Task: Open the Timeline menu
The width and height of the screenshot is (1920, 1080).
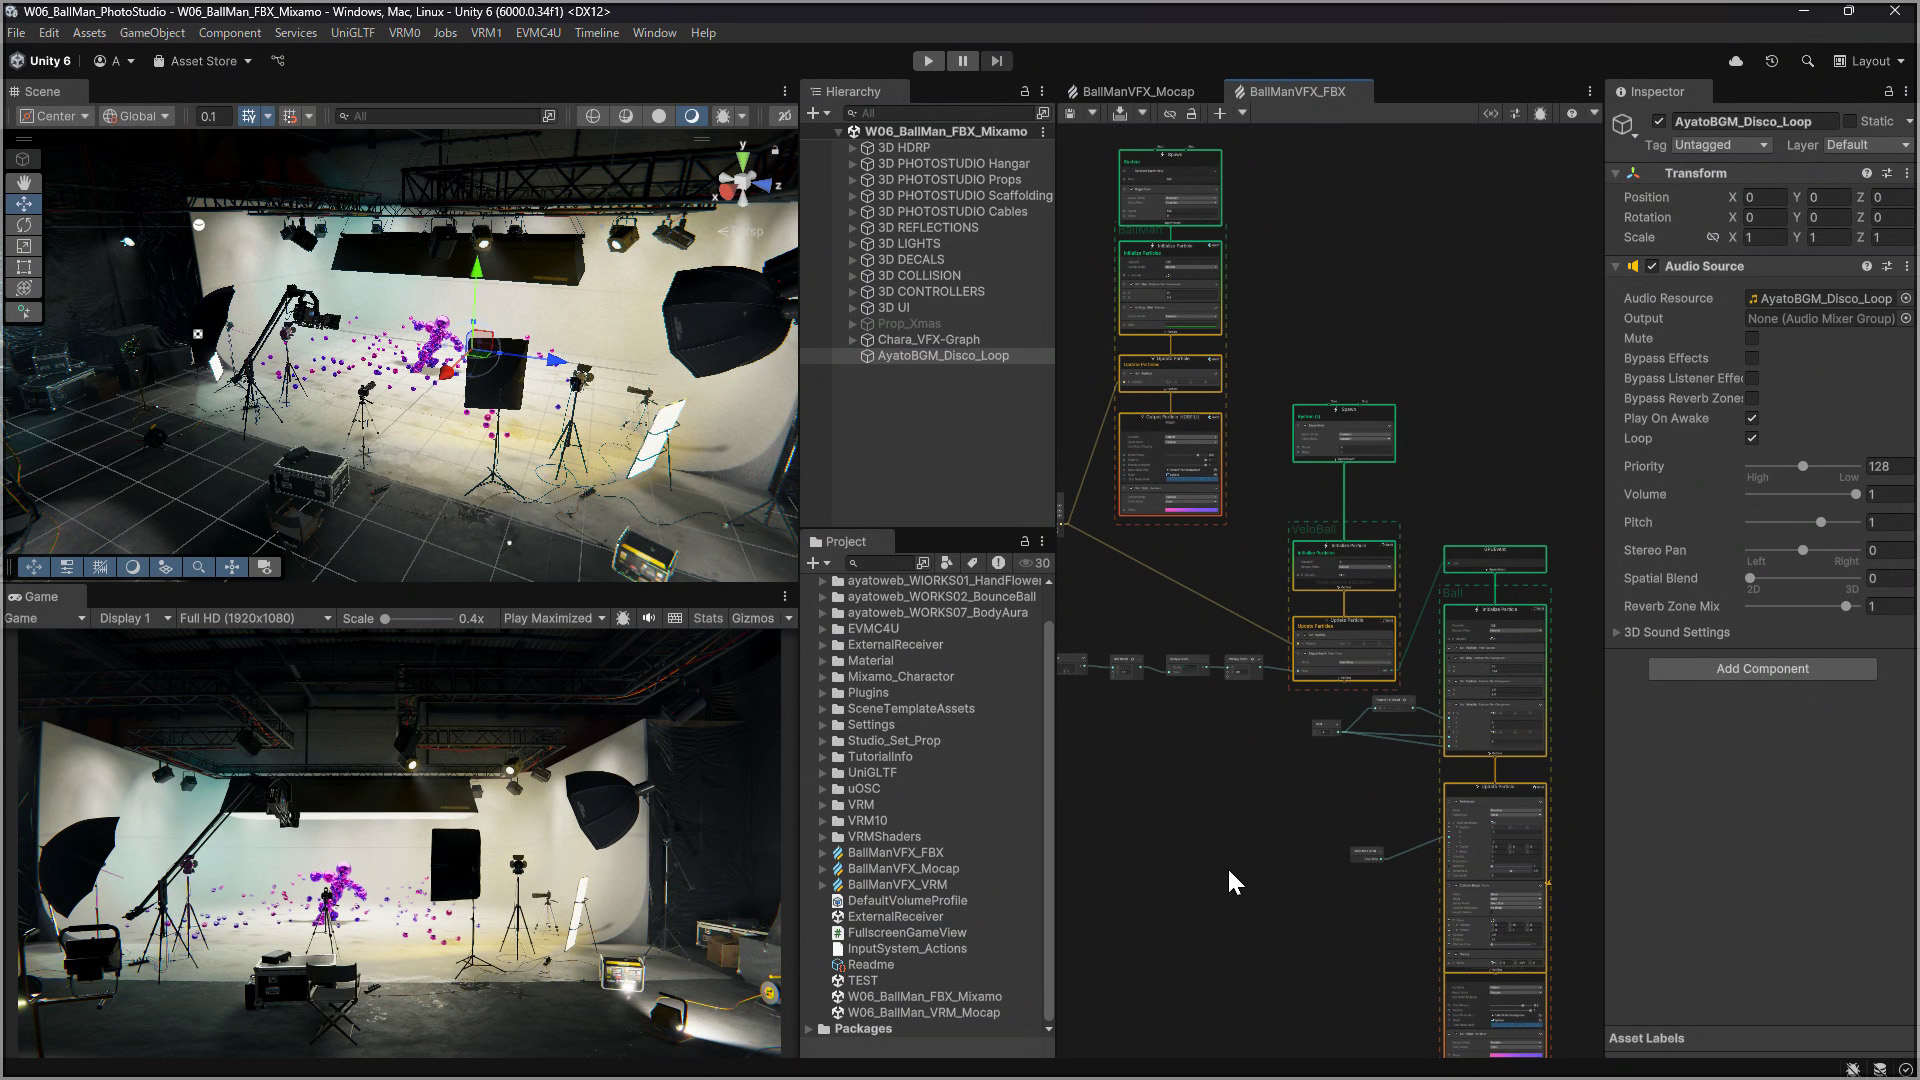Action: [596, 33]
